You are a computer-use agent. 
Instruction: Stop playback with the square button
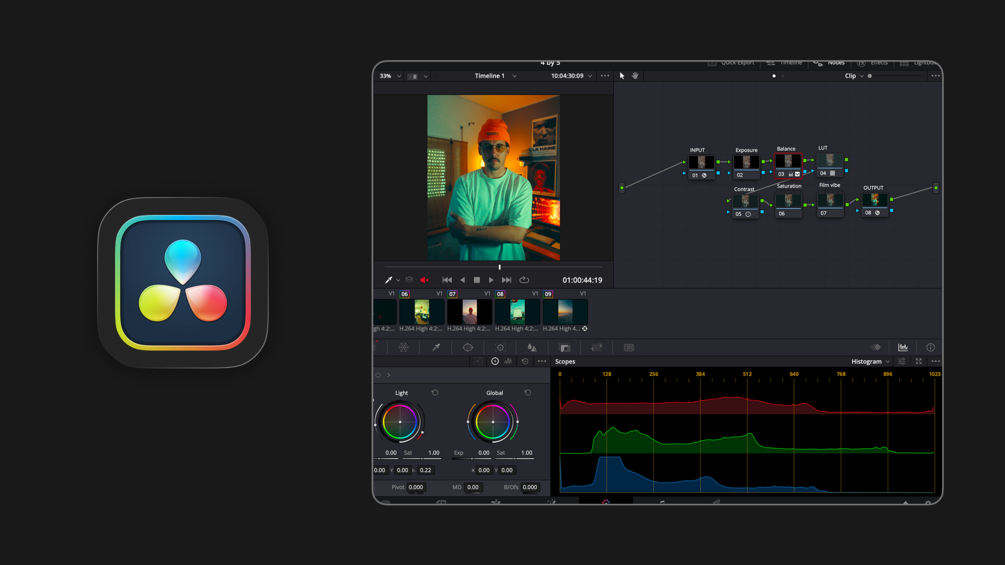477,280
